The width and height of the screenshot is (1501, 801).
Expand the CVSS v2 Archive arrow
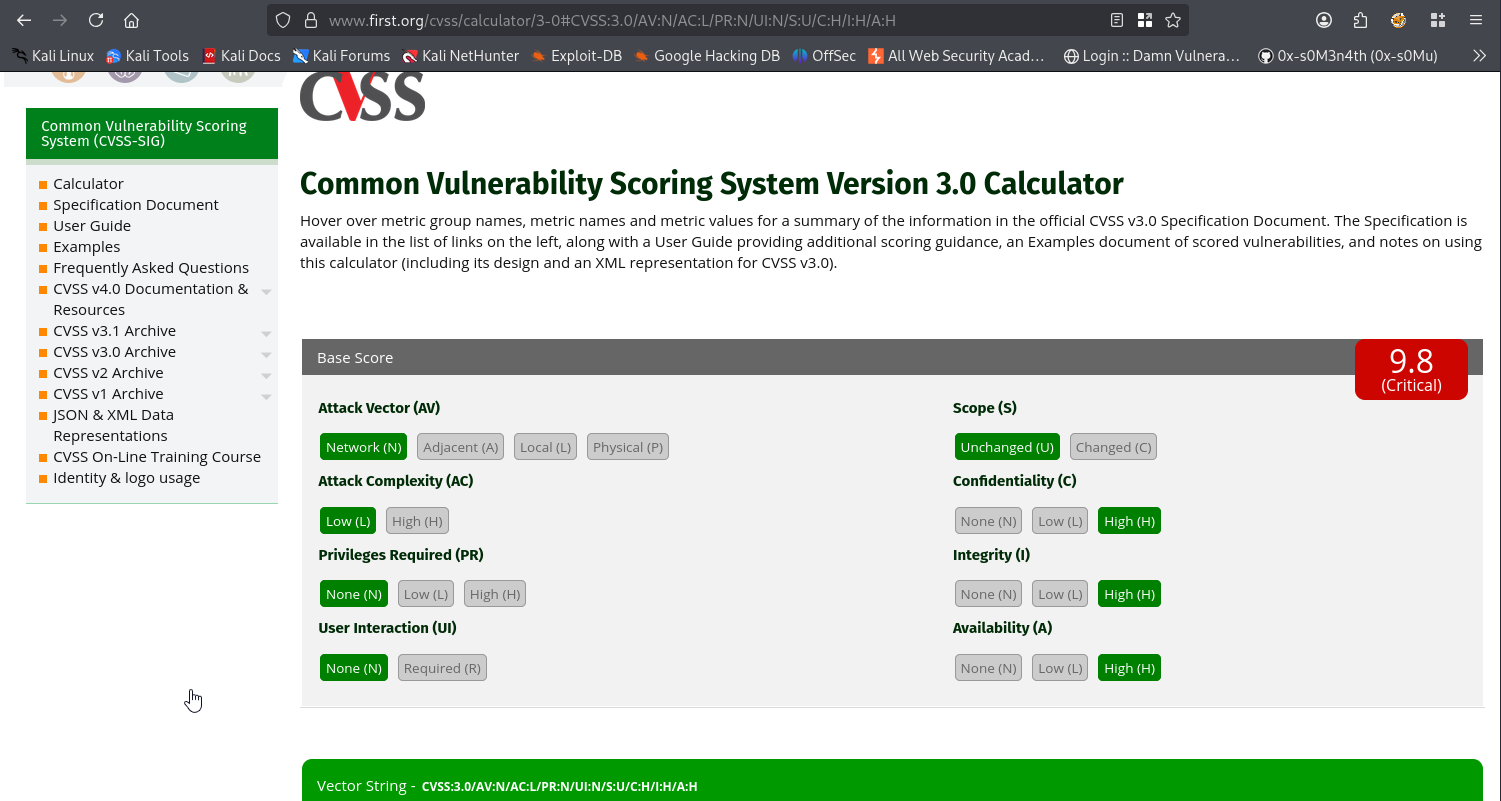(266, 375)
